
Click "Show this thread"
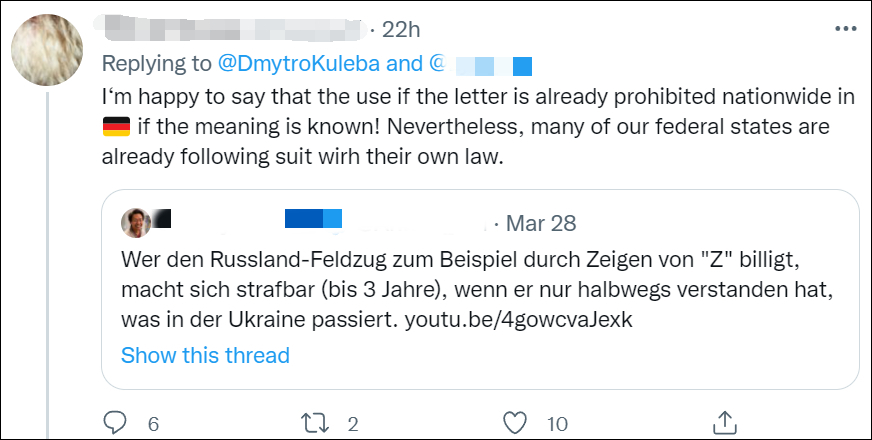coord(205,355)
